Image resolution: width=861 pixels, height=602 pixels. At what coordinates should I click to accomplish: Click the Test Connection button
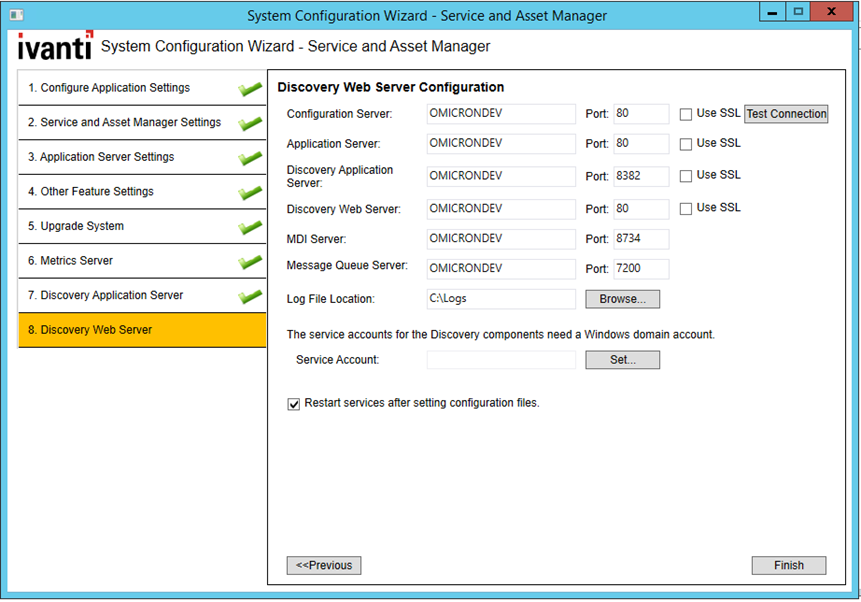pyautogui.click(x=786, y=114)
